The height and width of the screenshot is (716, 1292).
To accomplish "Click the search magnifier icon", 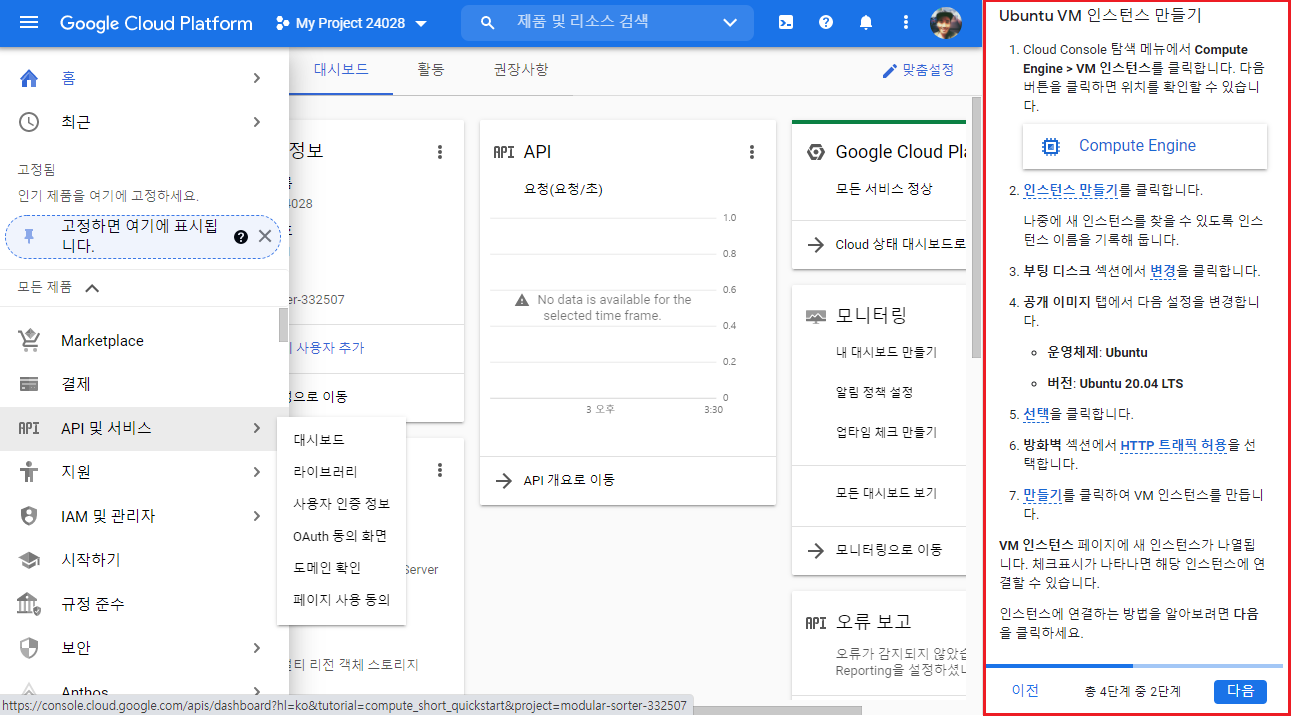I will (488, 22).
